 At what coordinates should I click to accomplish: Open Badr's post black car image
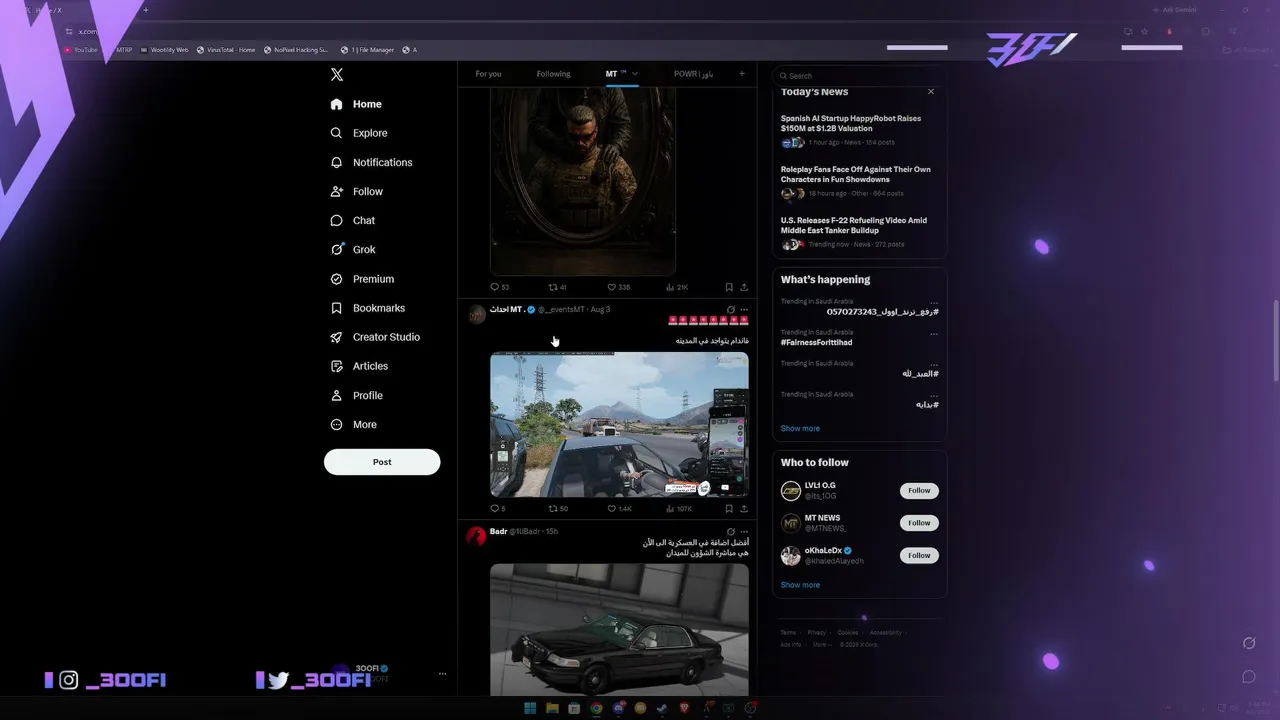coord(619,630)
